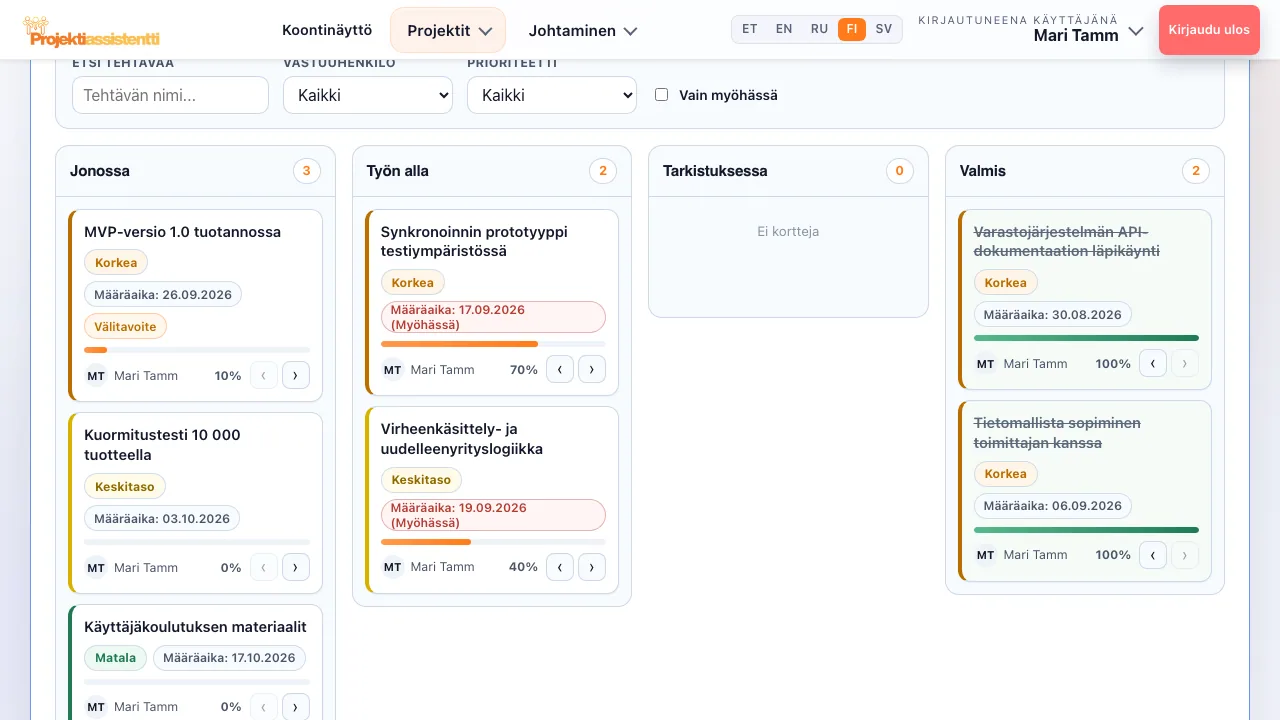The height and width of the screenshot is (720, 1280).
Task: Open the Vastuuhenkilö dropdown
Action: [368, 95]
